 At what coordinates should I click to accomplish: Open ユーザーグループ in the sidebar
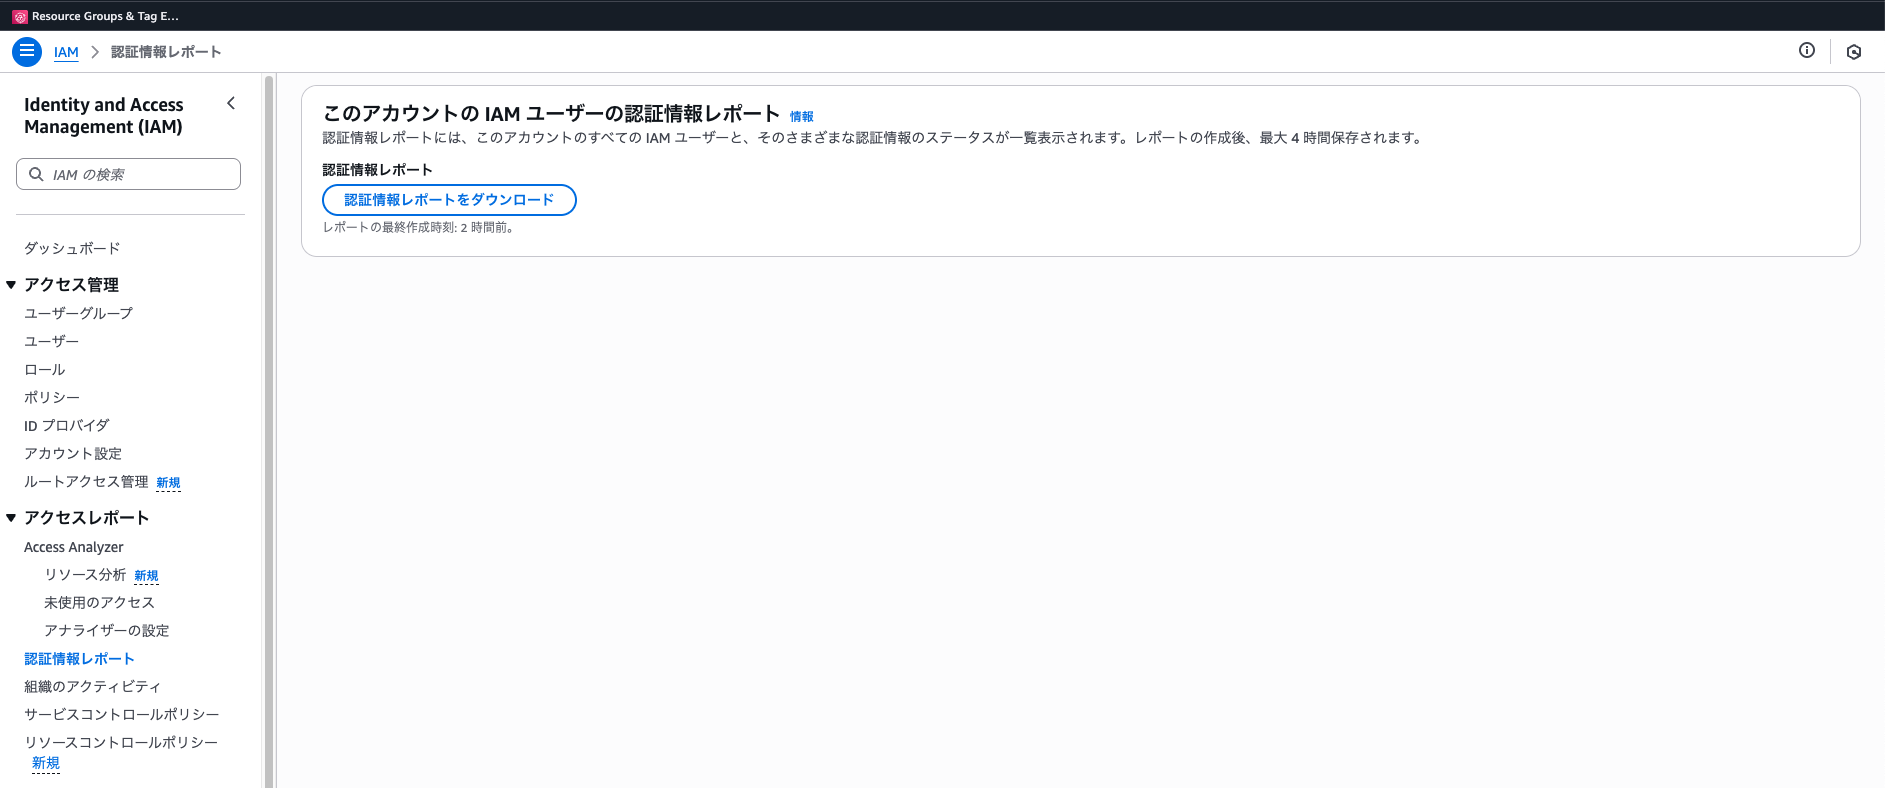pos(78,313)
